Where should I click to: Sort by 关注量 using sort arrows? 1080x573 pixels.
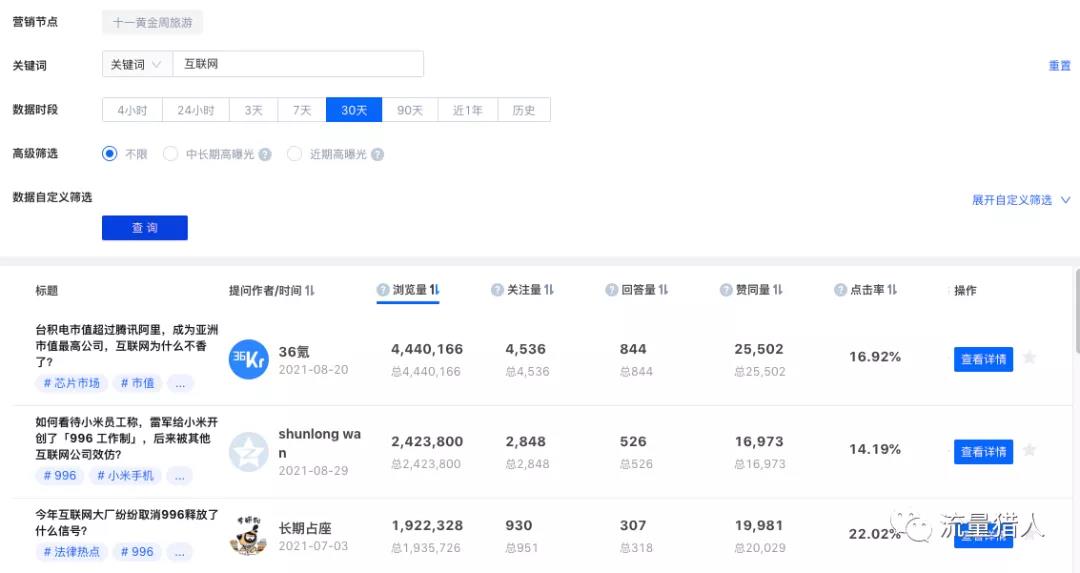[549, 290]
